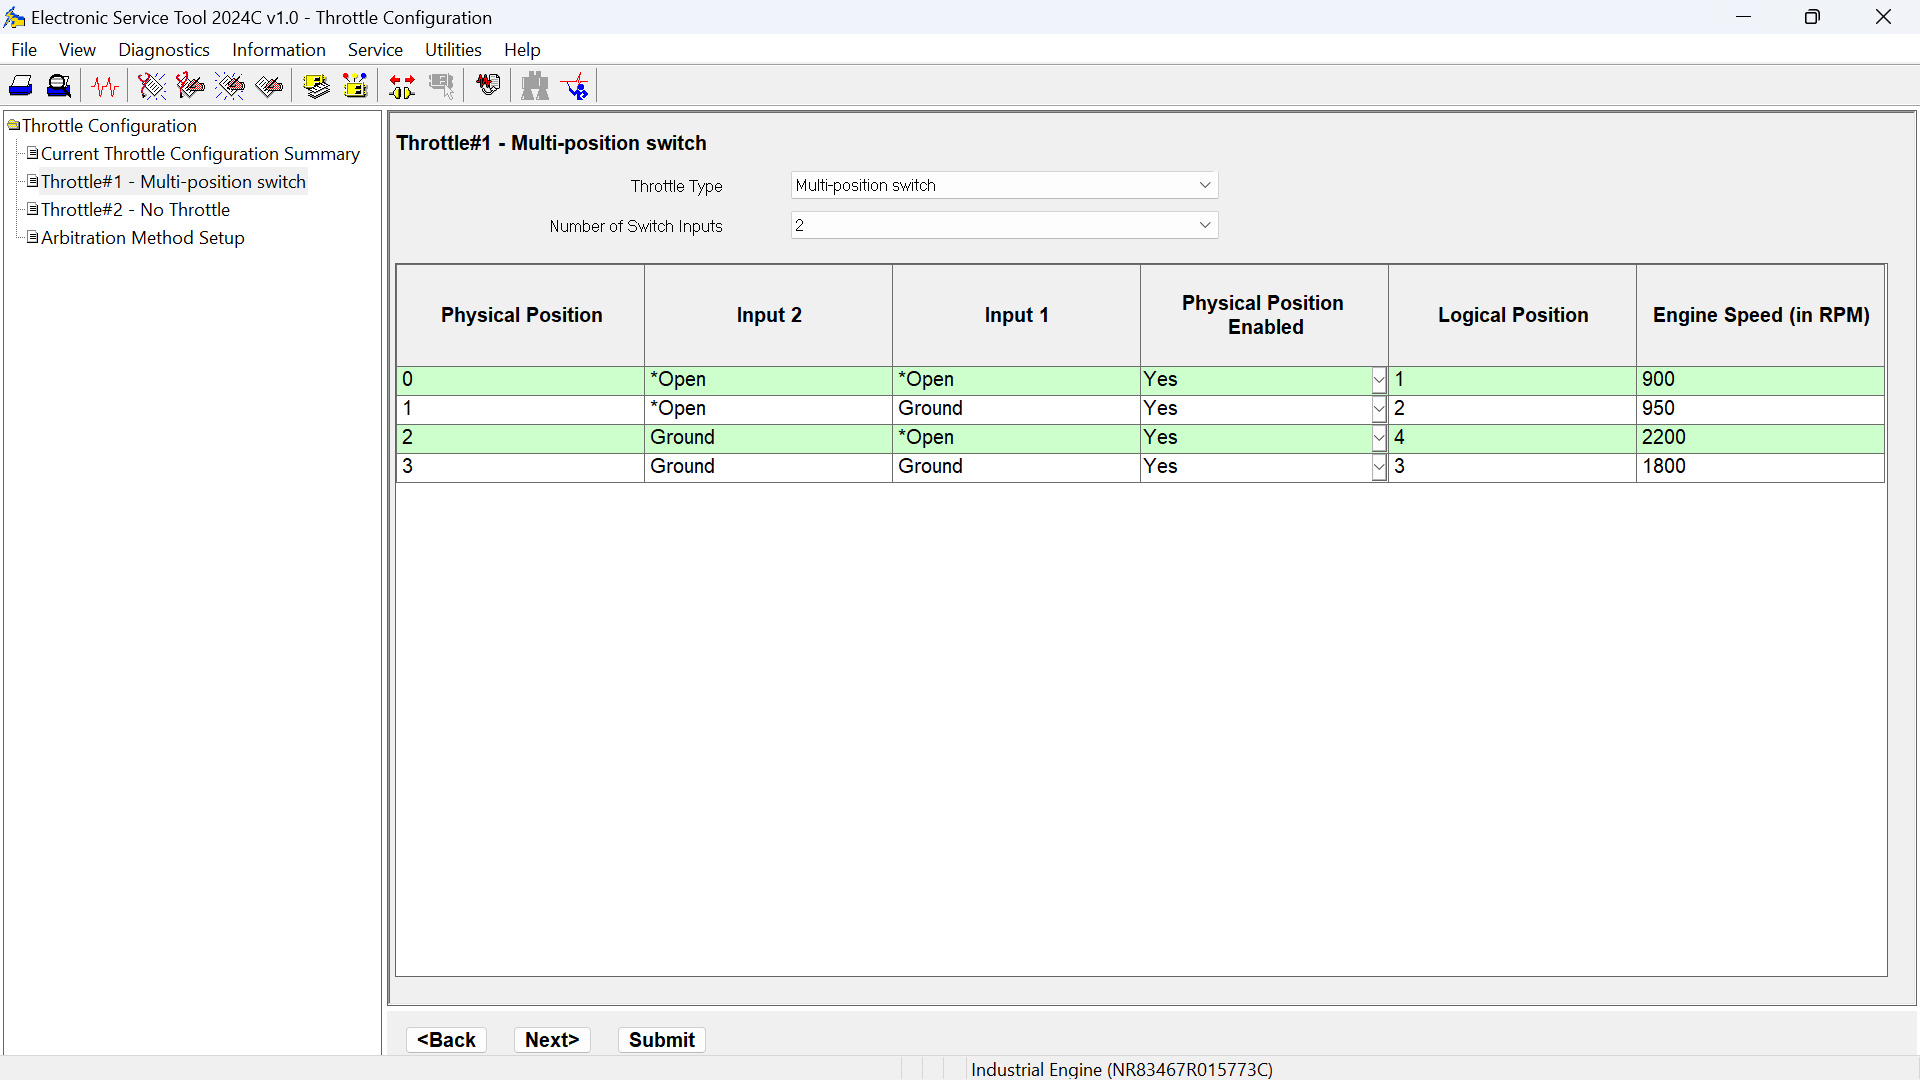
Task: Open Print Preview from the toolbar
Action: (x=59, y=87)
